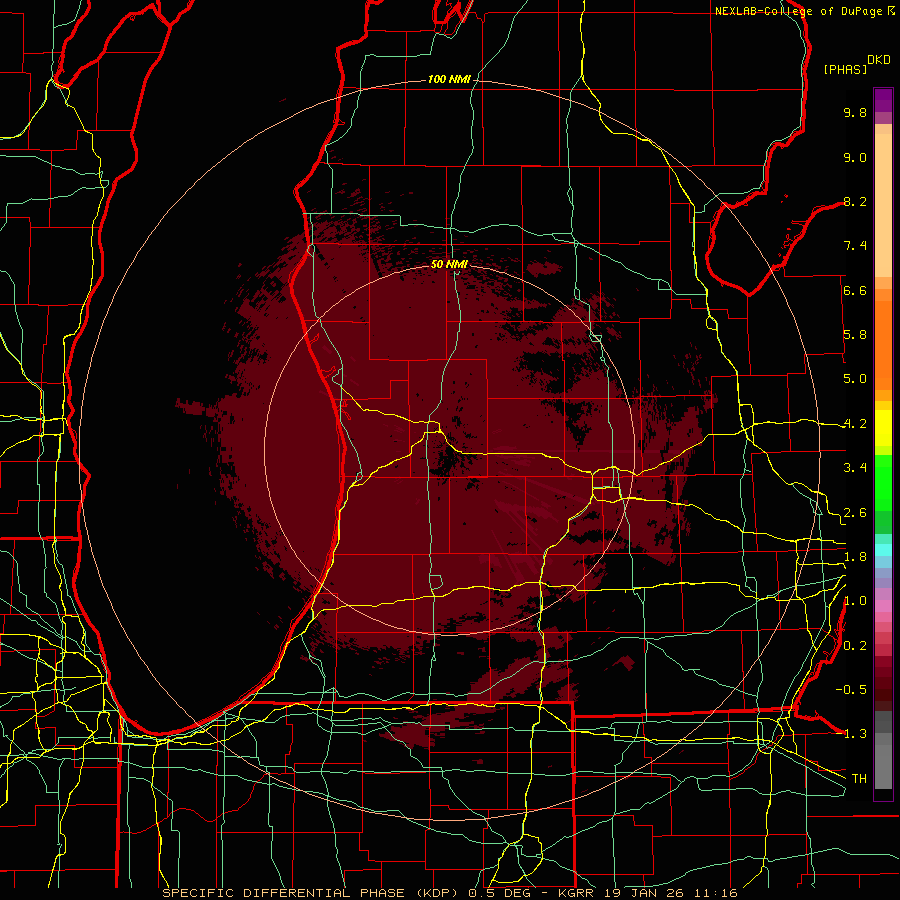Select the 9.8 scale value
Viewport: 900px width, 900px height.
[x=855, y=112]
